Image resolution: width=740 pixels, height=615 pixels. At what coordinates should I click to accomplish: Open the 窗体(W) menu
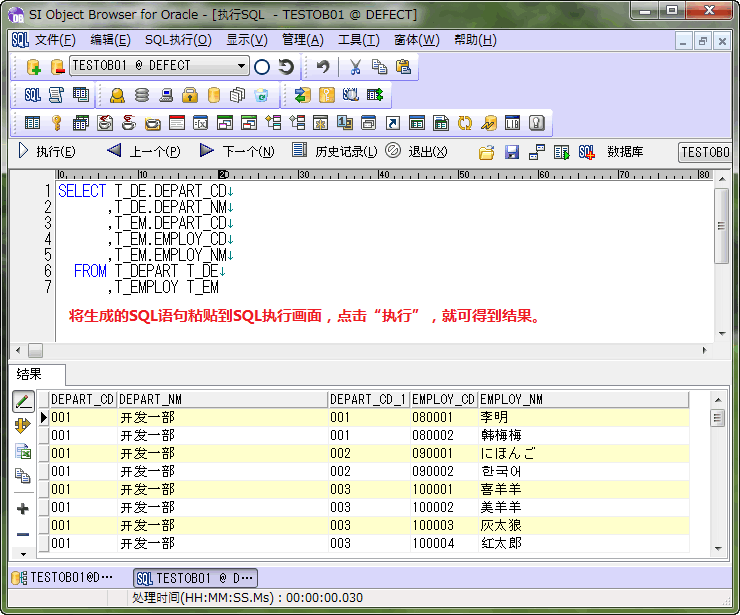tap(416, 40)
